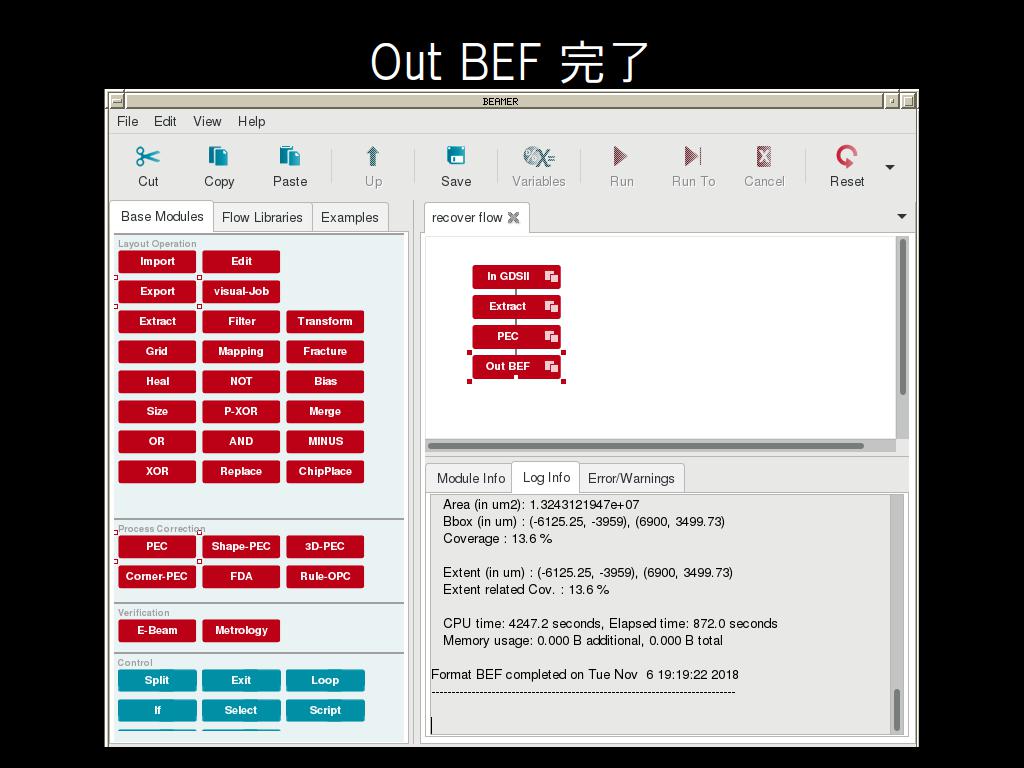Click the Format BEF completed log line
The image size is (1024, 768).
pos(585,675)
